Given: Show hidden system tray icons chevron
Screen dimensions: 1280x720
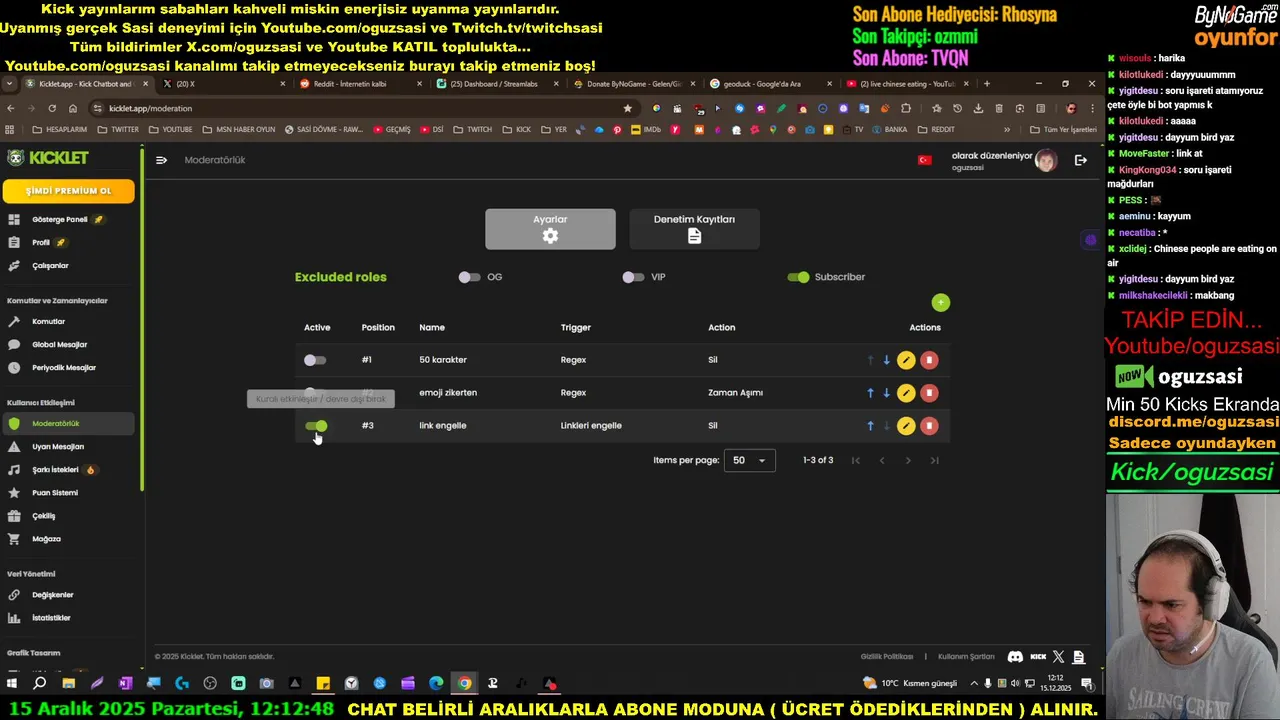Looking at the screenshot, I should 974,684.
